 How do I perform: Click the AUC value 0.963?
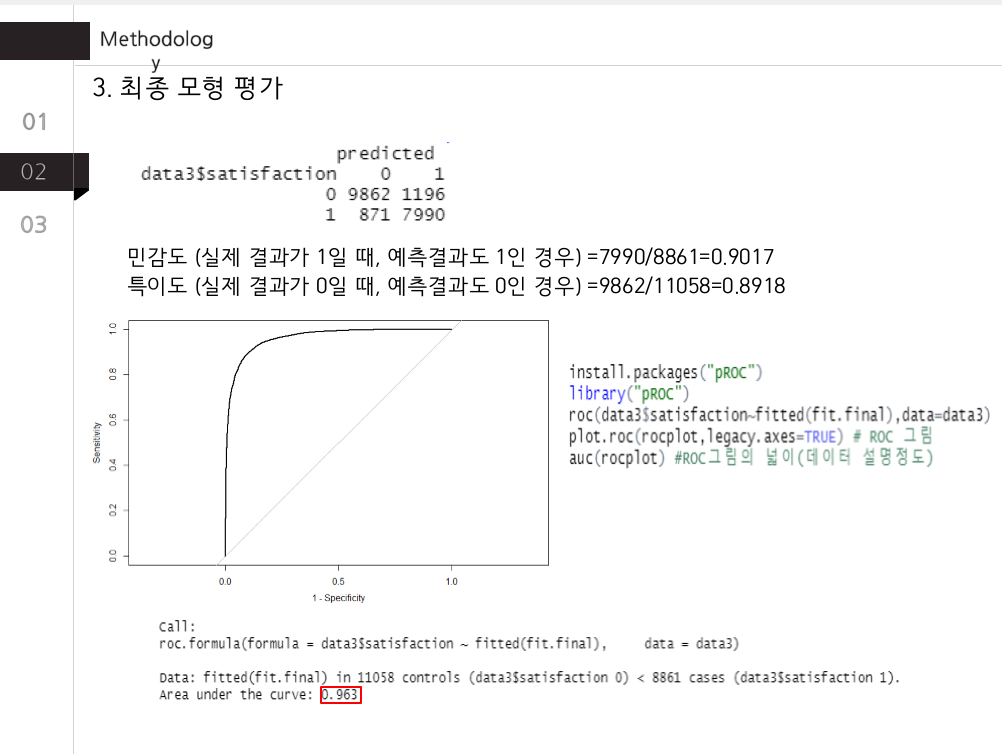pyautogui.click(x=341, y=695)
